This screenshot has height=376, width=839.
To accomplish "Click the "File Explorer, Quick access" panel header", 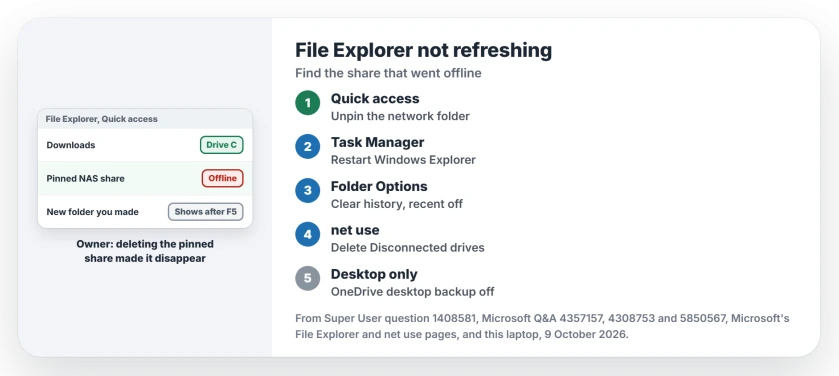I will (x=145, y=119).
